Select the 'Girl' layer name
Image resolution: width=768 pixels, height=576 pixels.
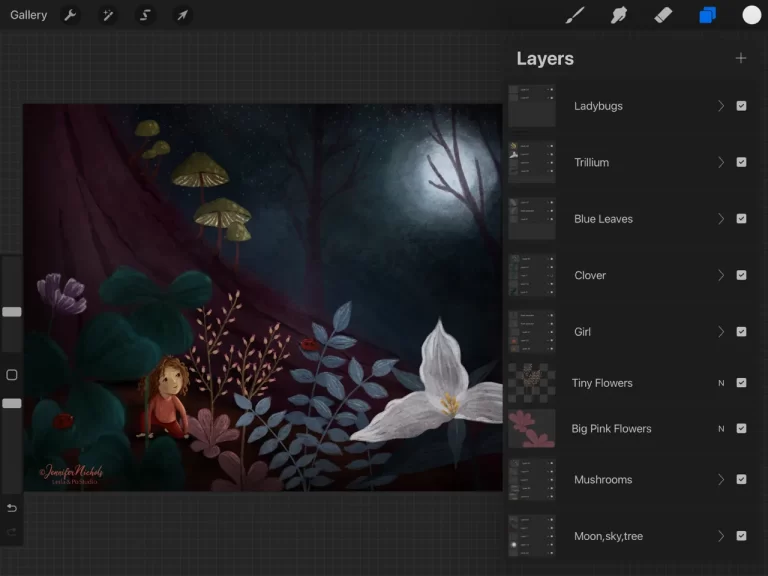(582, 332)
